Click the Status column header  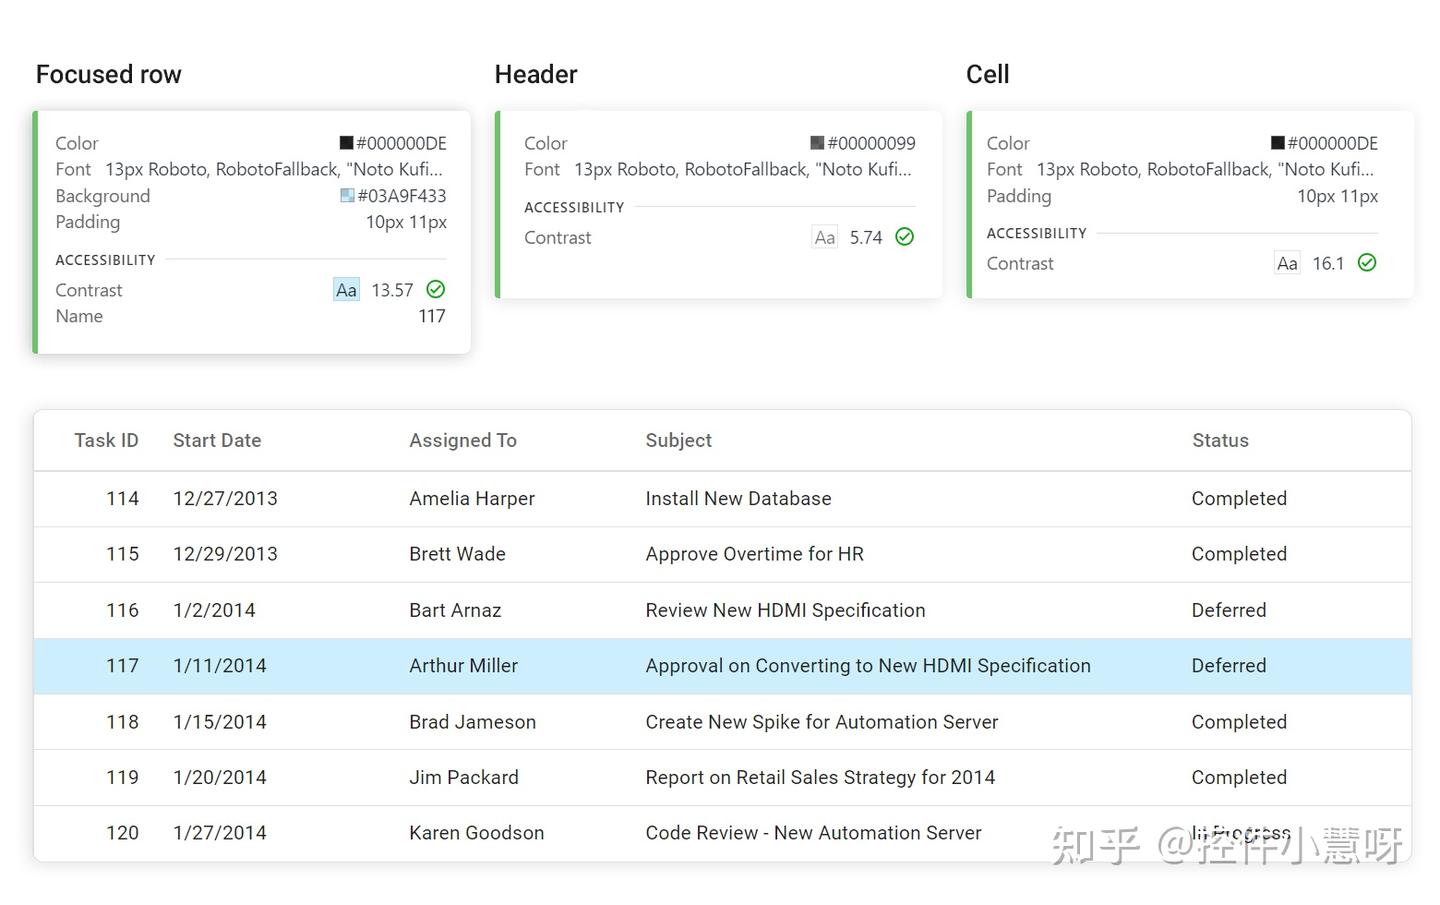click(x=1220, y=441)
